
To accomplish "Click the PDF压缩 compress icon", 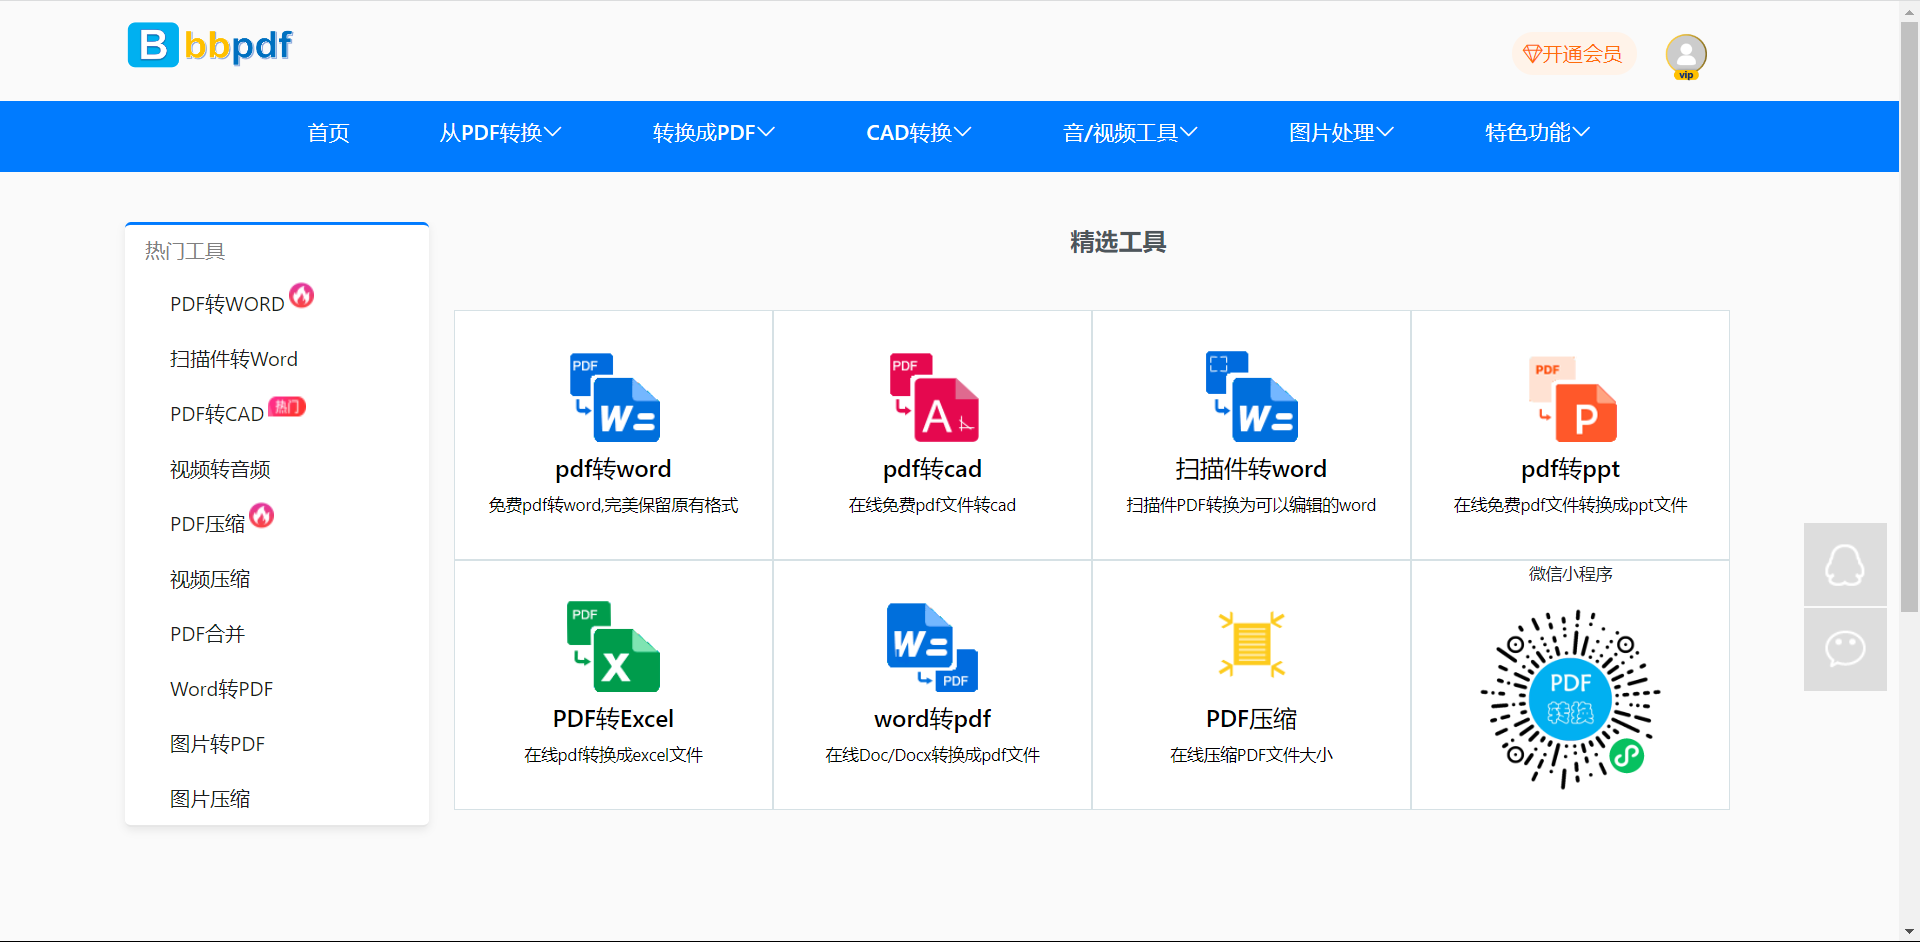I will 1251,644.
